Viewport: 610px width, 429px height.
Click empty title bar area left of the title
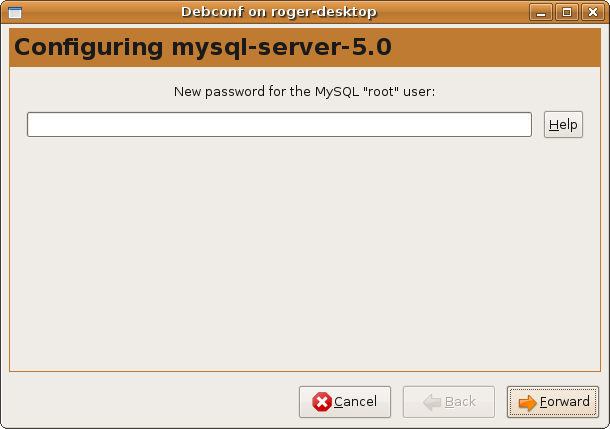(100, 12)
